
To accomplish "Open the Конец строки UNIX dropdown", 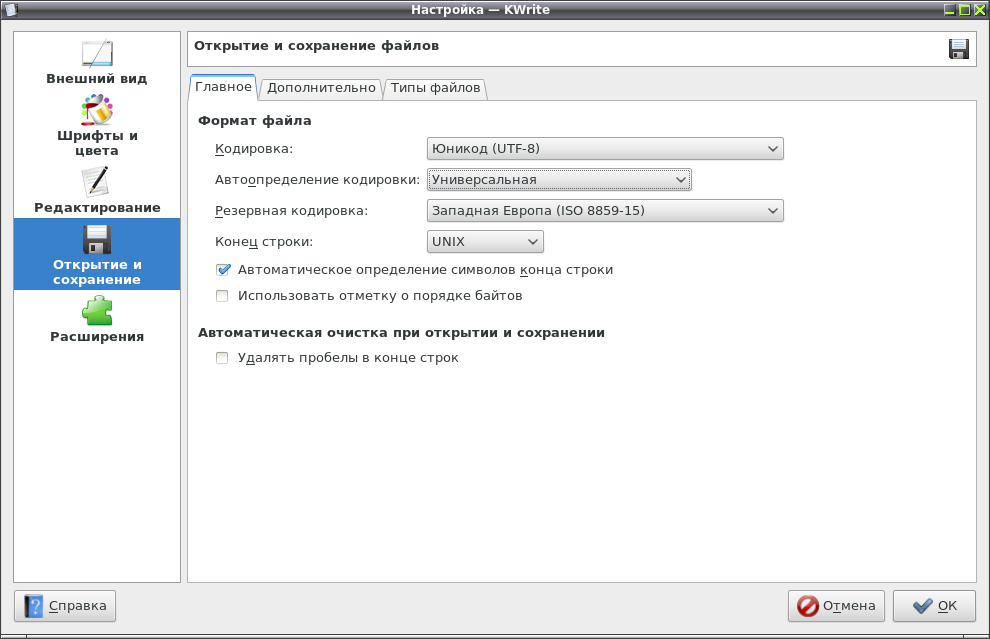I will tap(485, 242).
